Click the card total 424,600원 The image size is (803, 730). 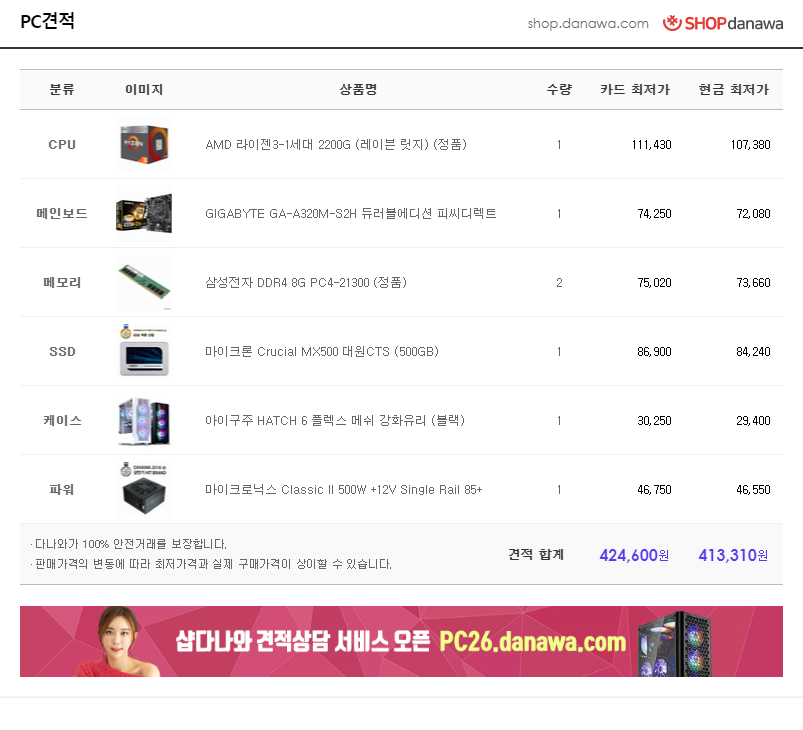[634, 555]
